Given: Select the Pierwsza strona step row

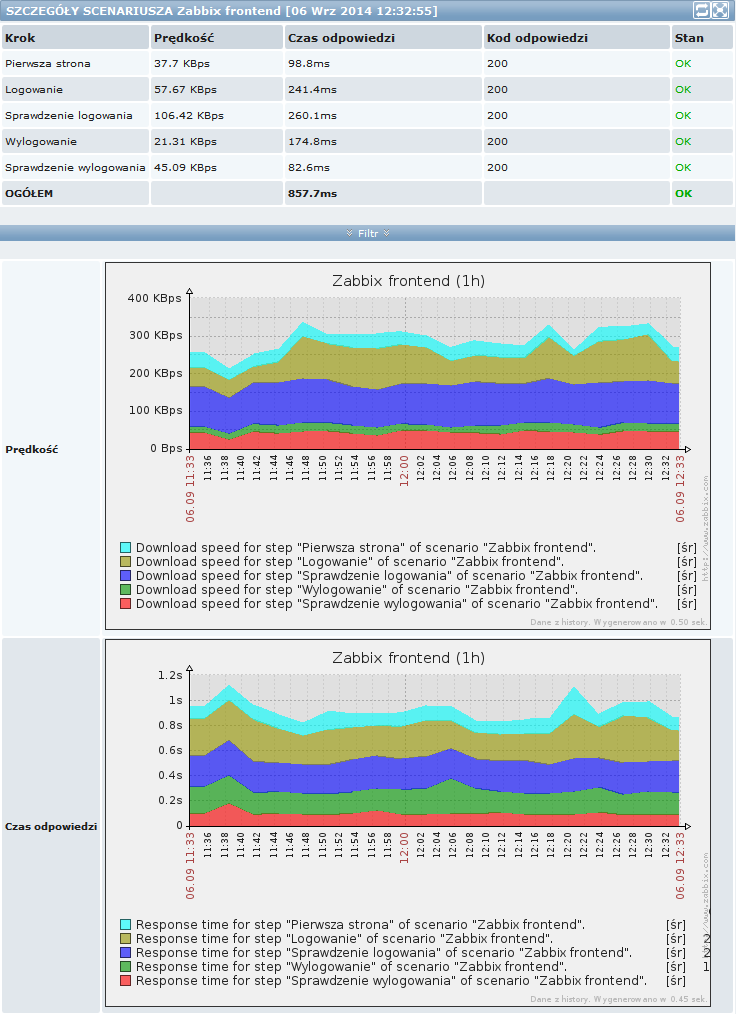Looking at the screenshot, I should (367, 63).
